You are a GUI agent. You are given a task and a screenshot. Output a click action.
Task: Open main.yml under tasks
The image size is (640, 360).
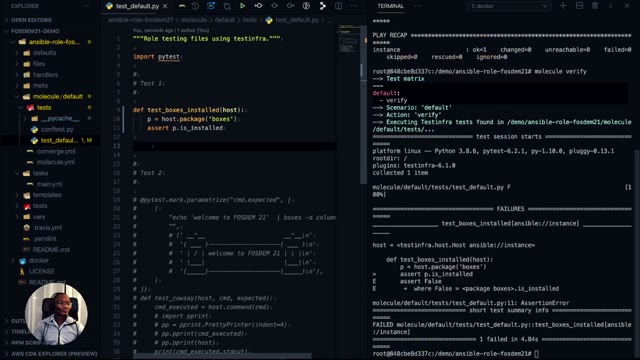[x=49, y=184]
